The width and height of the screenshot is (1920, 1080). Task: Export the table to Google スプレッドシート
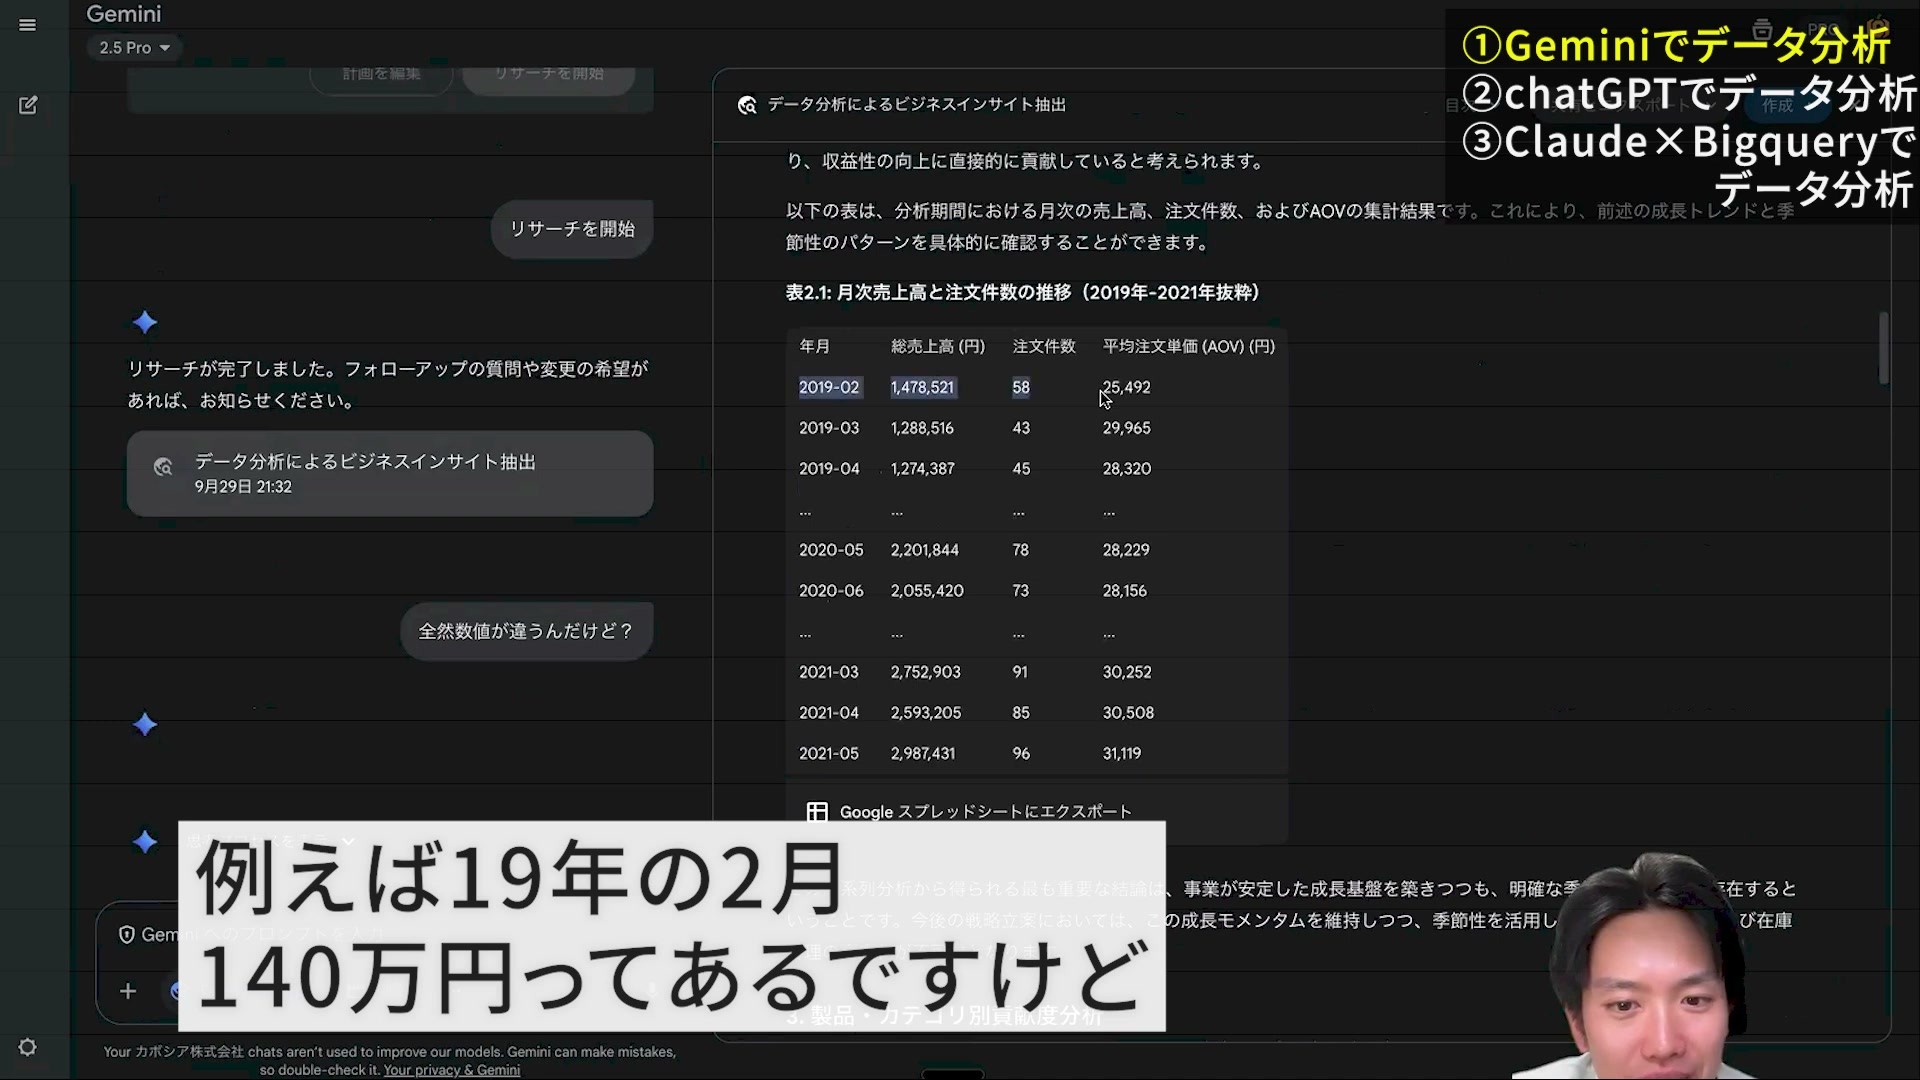click(x=985, y=812)
